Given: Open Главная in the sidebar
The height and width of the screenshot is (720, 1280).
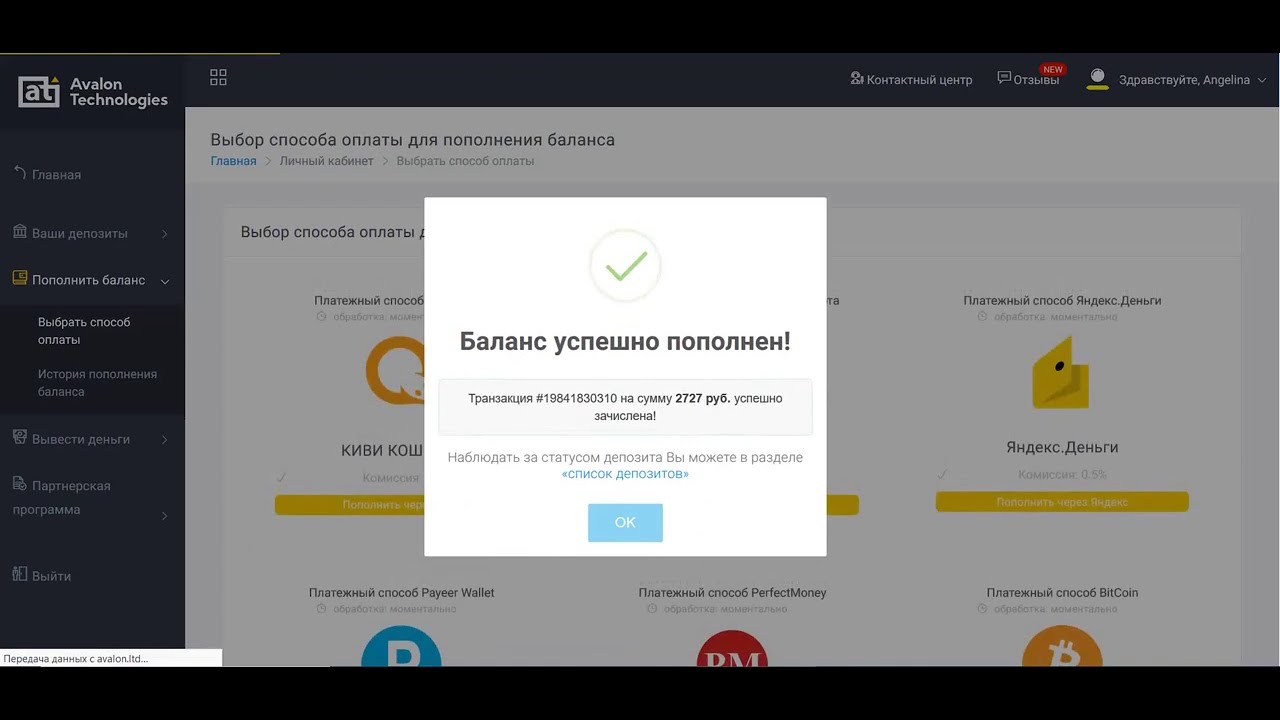Looking at the screenshot, I should click(x=56, y=174).
